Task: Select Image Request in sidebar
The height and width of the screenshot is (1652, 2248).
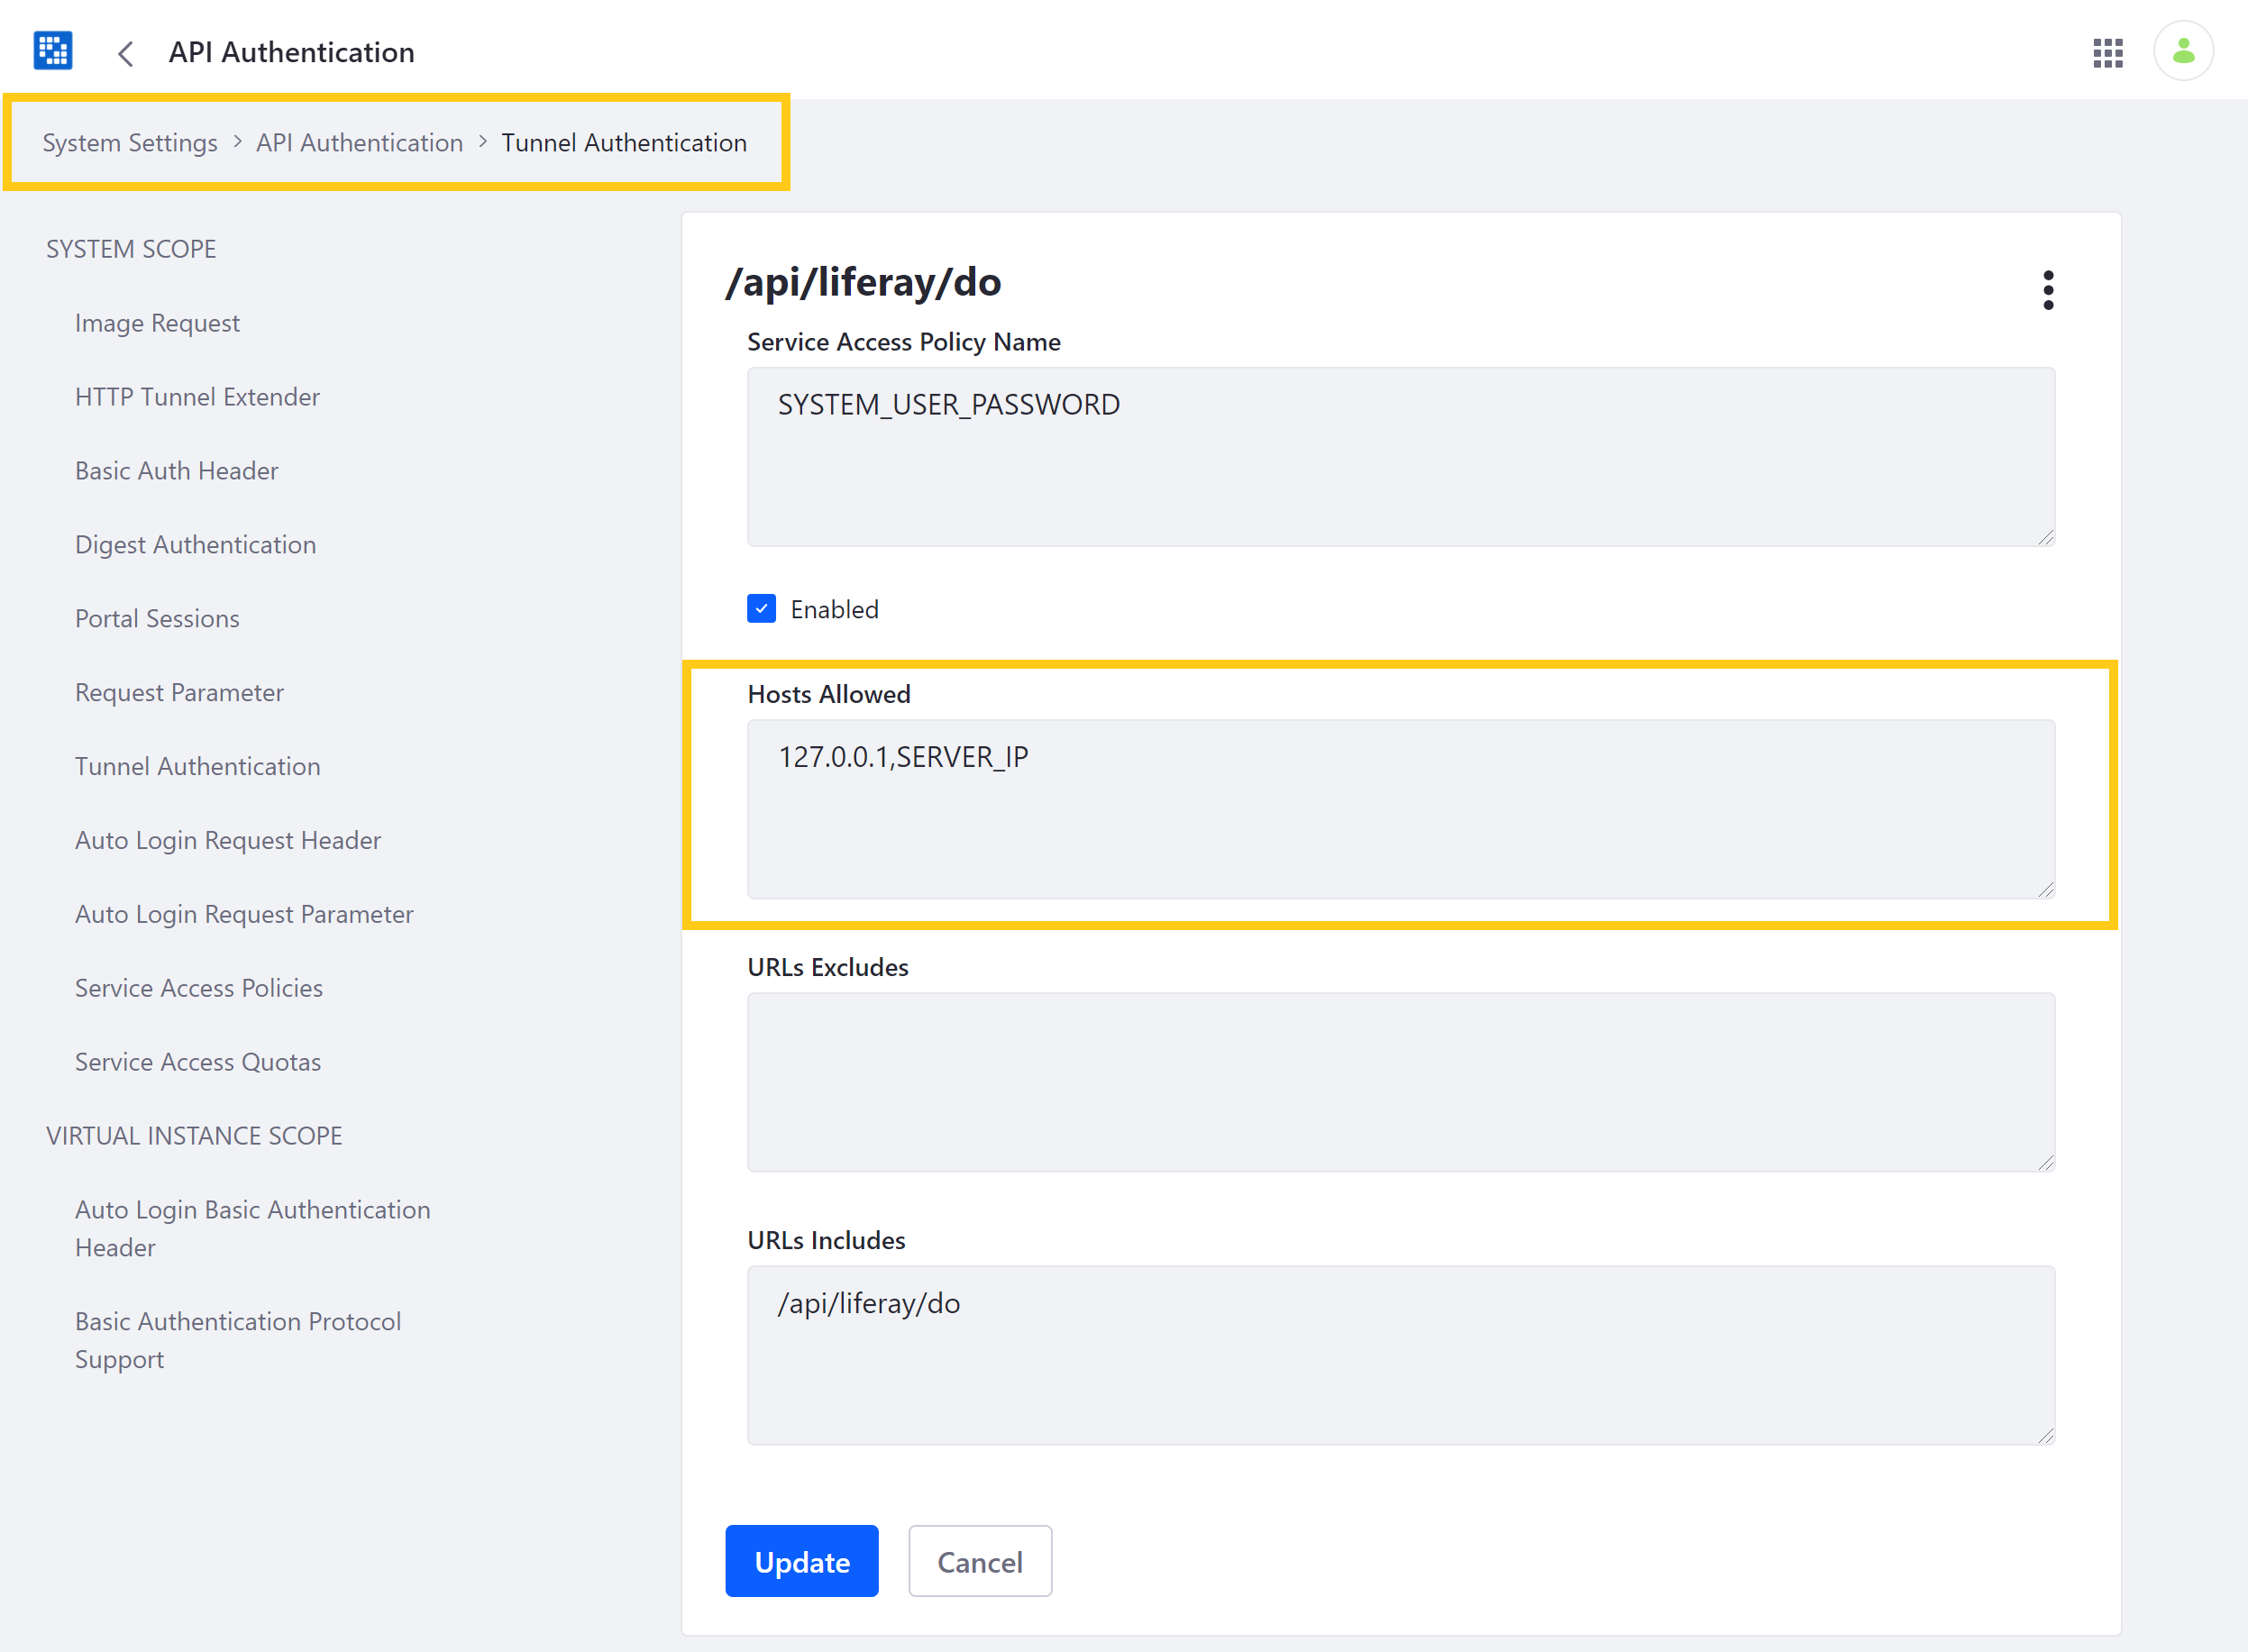Action: [x=155, y=321]
